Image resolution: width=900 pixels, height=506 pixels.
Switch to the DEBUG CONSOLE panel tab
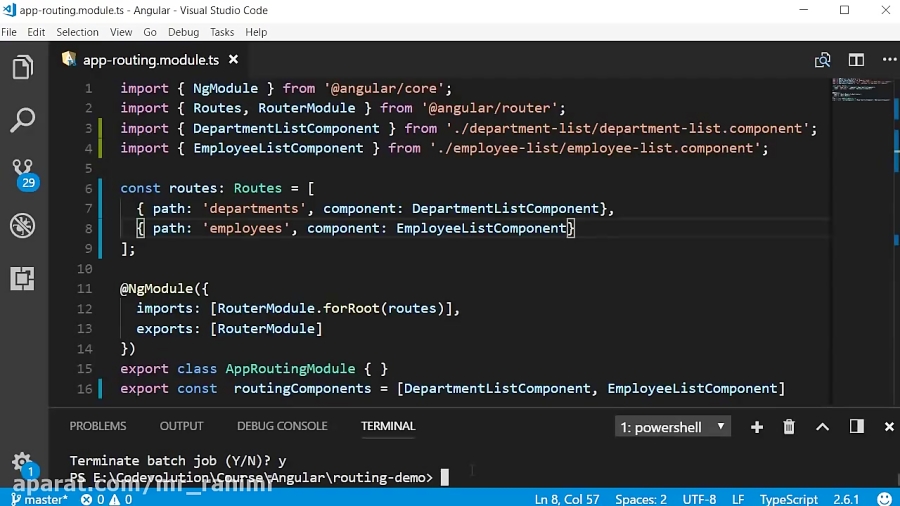pyautogui.click(x=282, y=426)
